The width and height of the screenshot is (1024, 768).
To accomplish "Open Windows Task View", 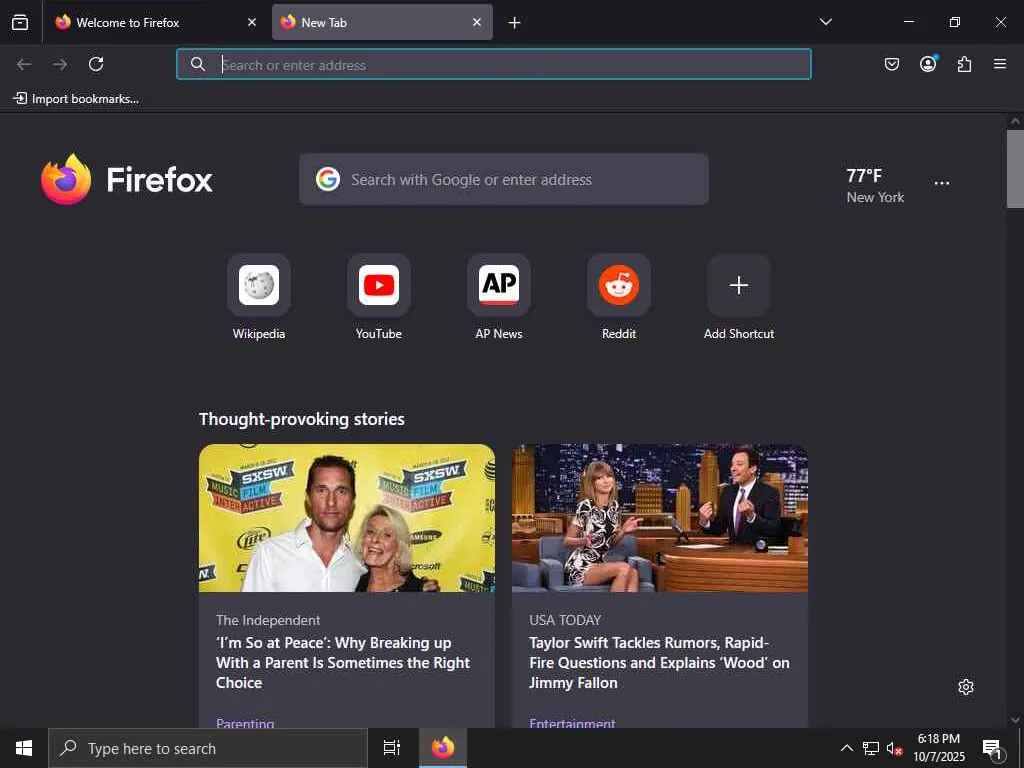I will [x=392, y=748].
